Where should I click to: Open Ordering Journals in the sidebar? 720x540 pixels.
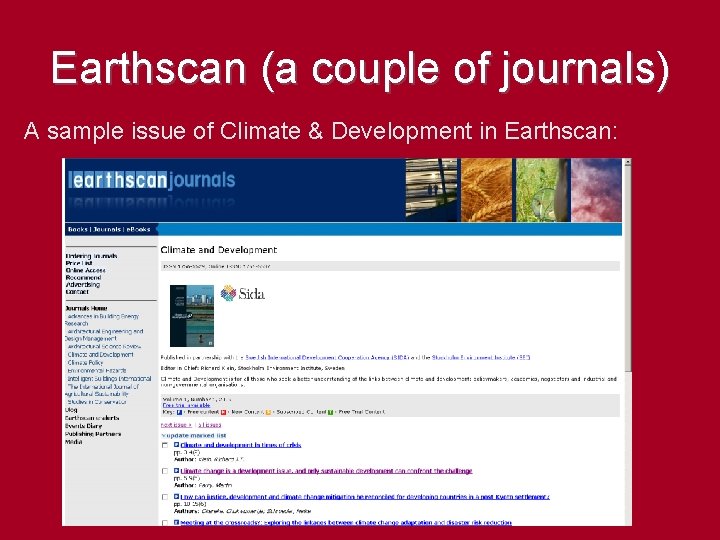click(x=91, y=256)
